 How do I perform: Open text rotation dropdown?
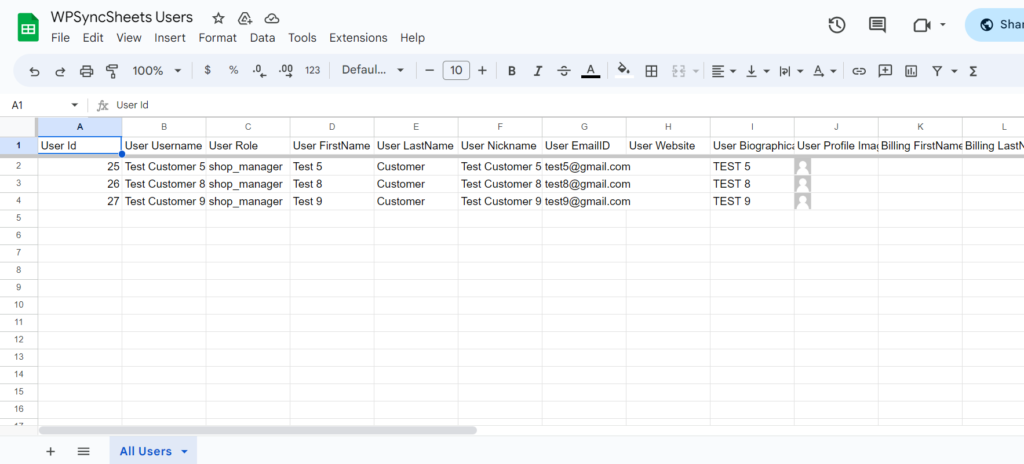tap(825, 71)
